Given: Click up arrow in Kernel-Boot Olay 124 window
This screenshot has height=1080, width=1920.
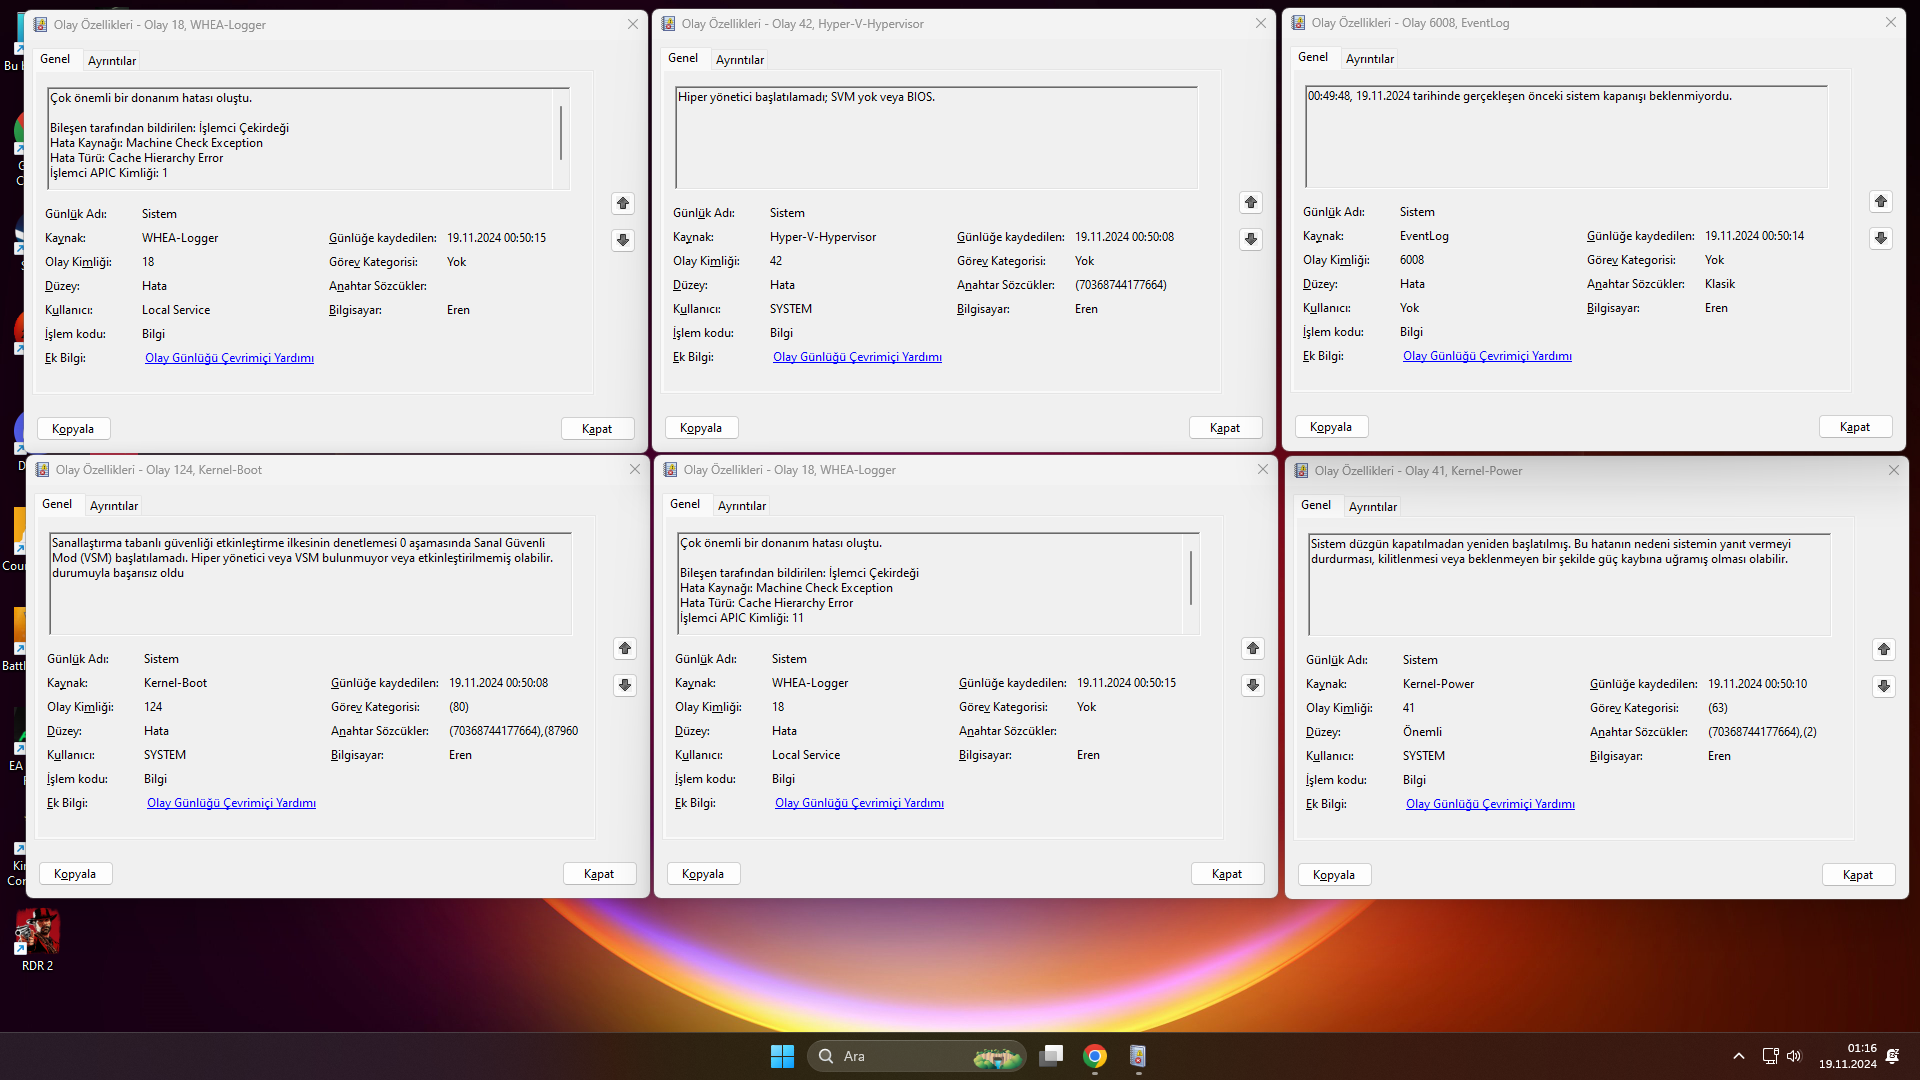Looking at the screenshot, I should (625, 648).
